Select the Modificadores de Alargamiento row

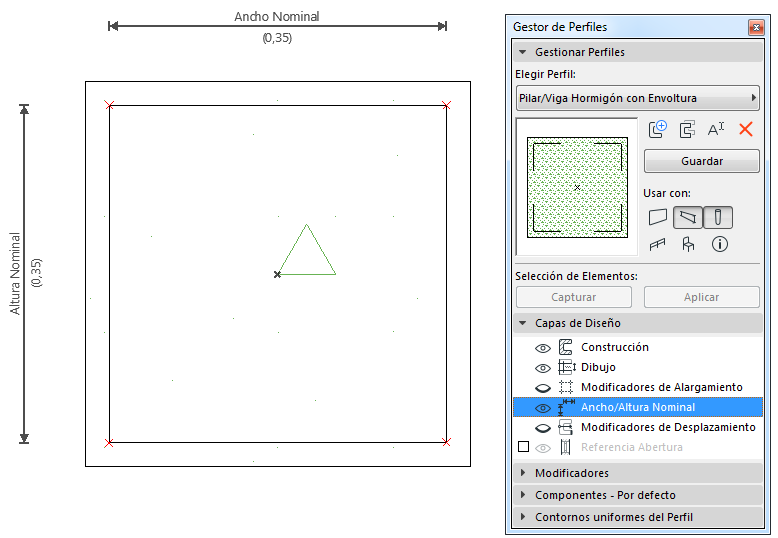point(638,387)
